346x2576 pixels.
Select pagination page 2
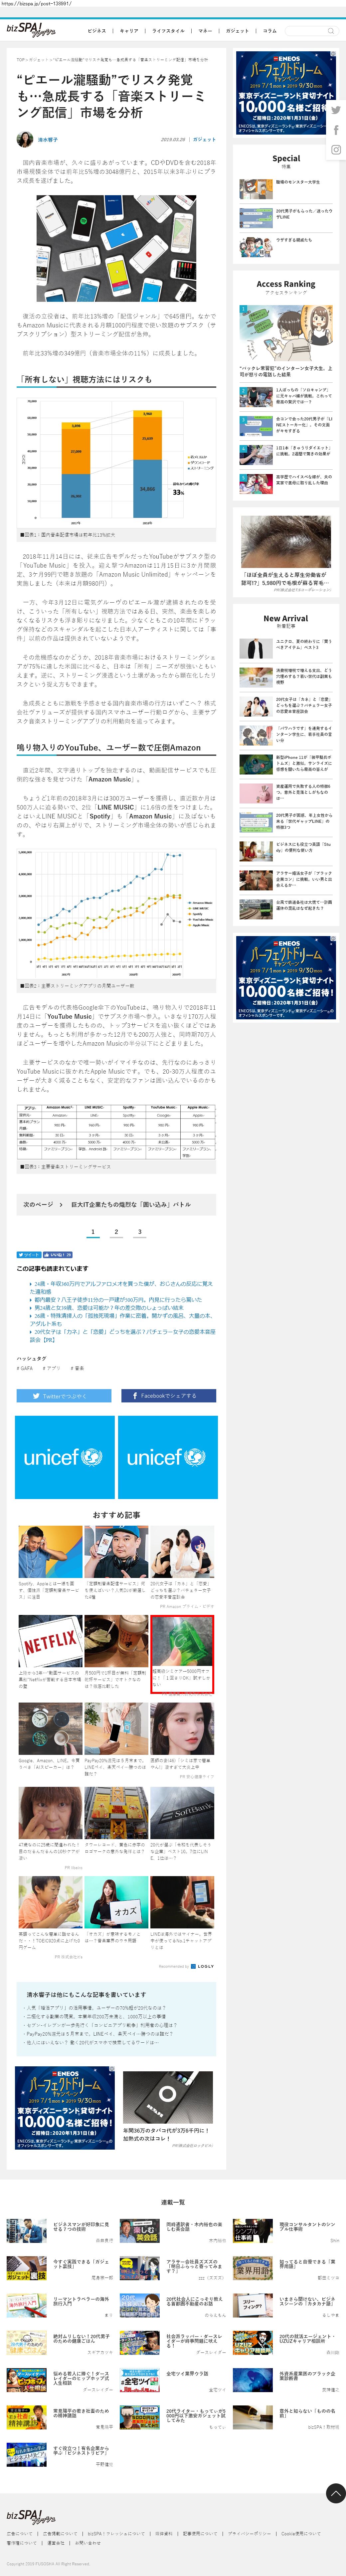pyautogui.click(x=116, y=1232)
